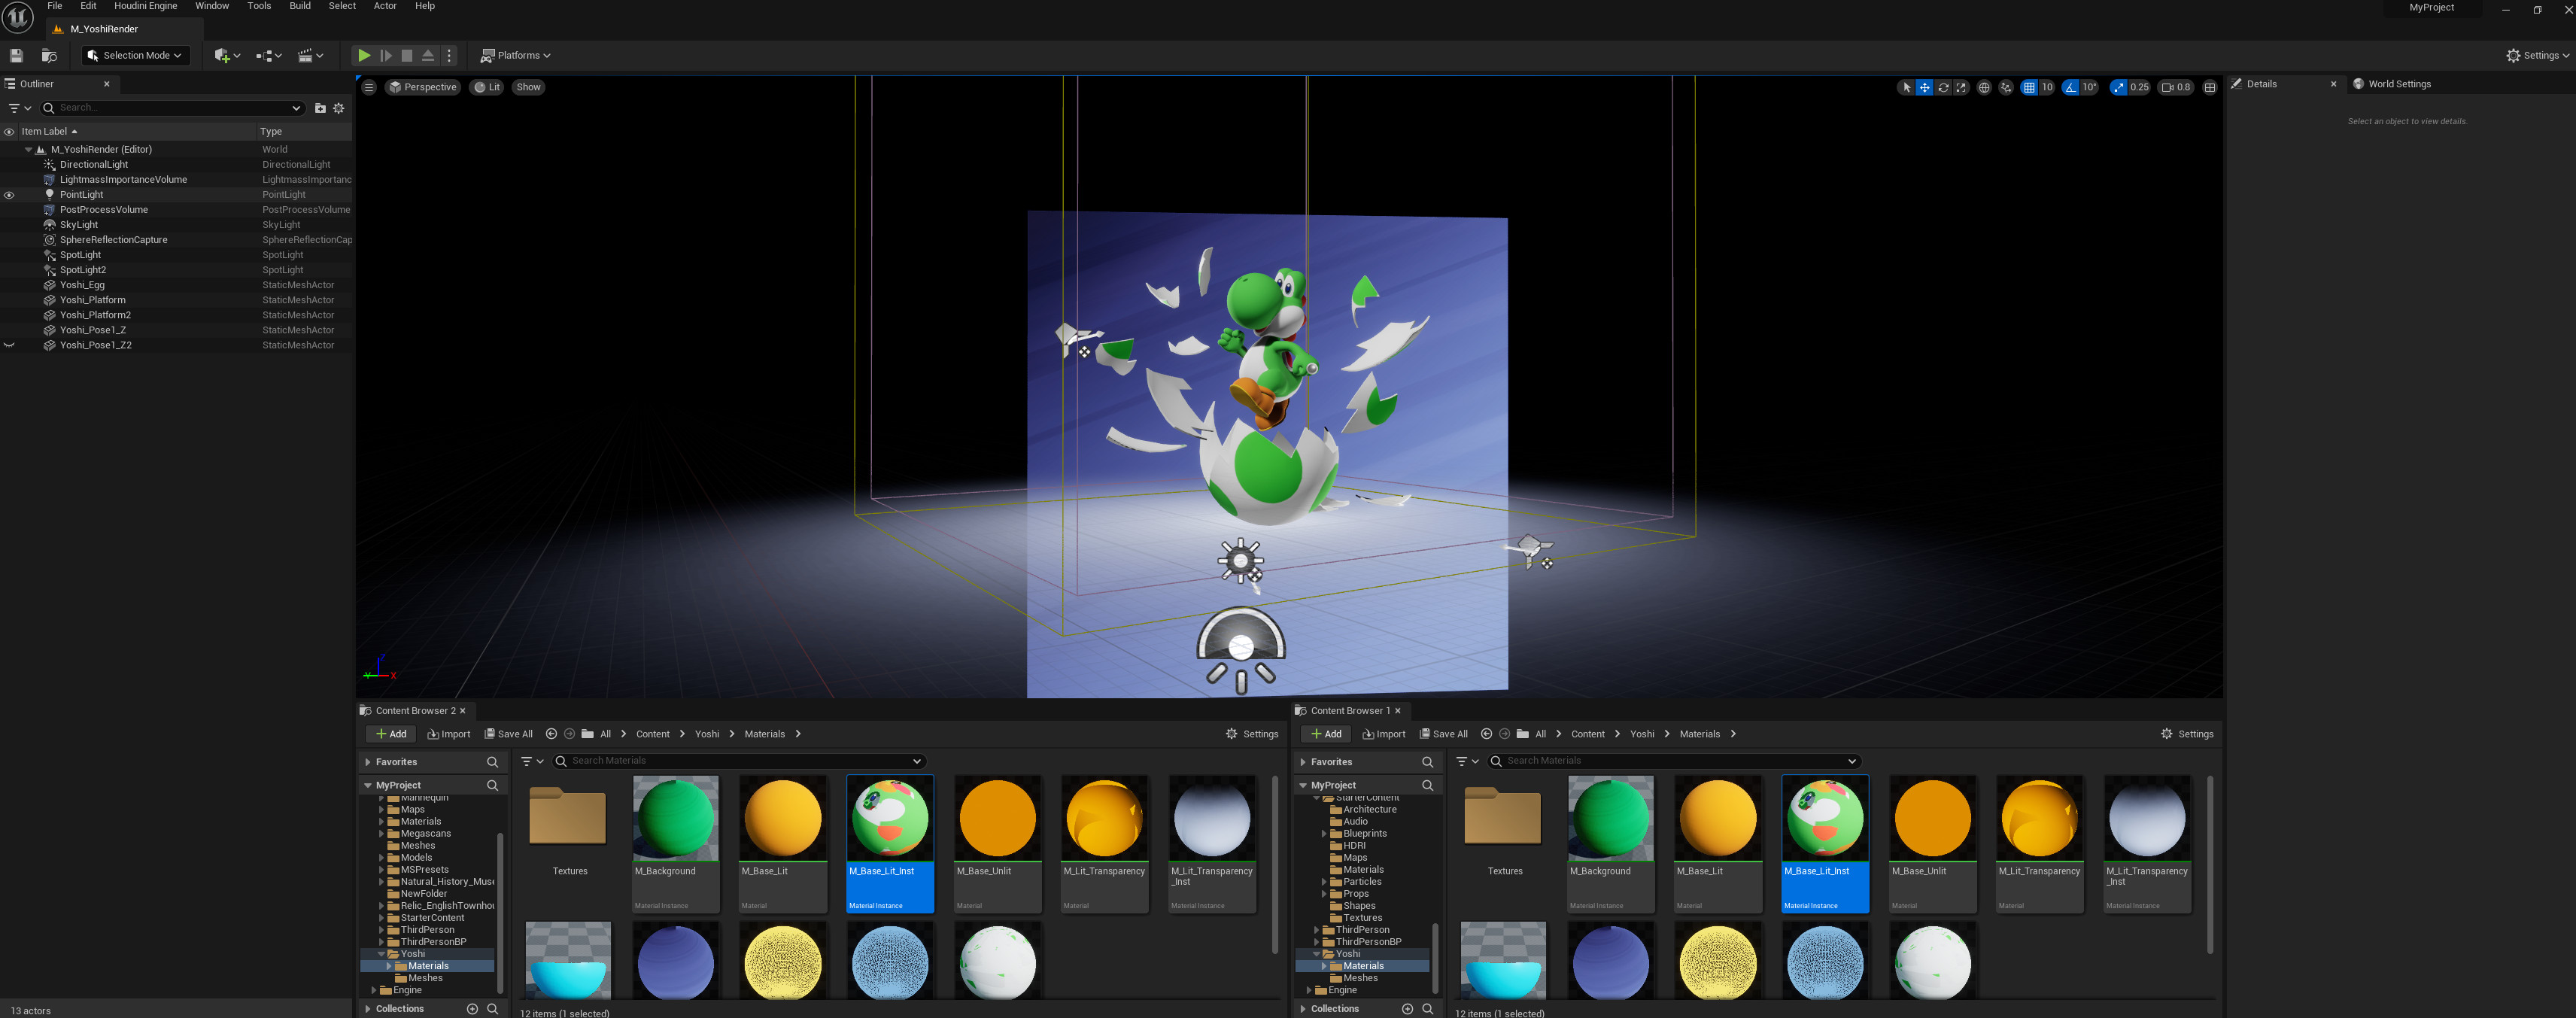Toggle world/local coordinate system globe icon
The width and height of the screenshot is (2576, 1018).
click(1984, 87)
